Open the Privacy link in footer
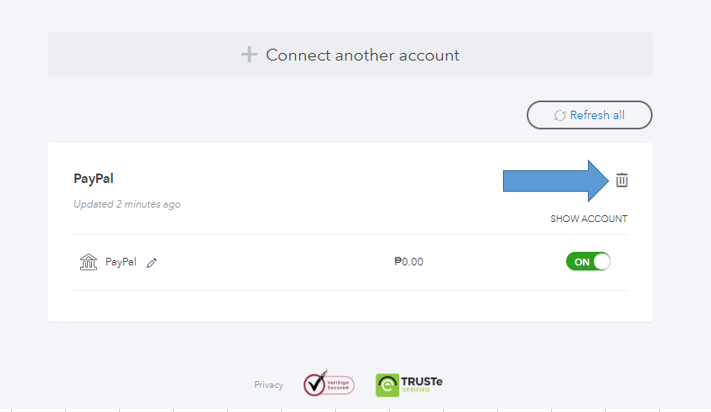 coord(268,385)
